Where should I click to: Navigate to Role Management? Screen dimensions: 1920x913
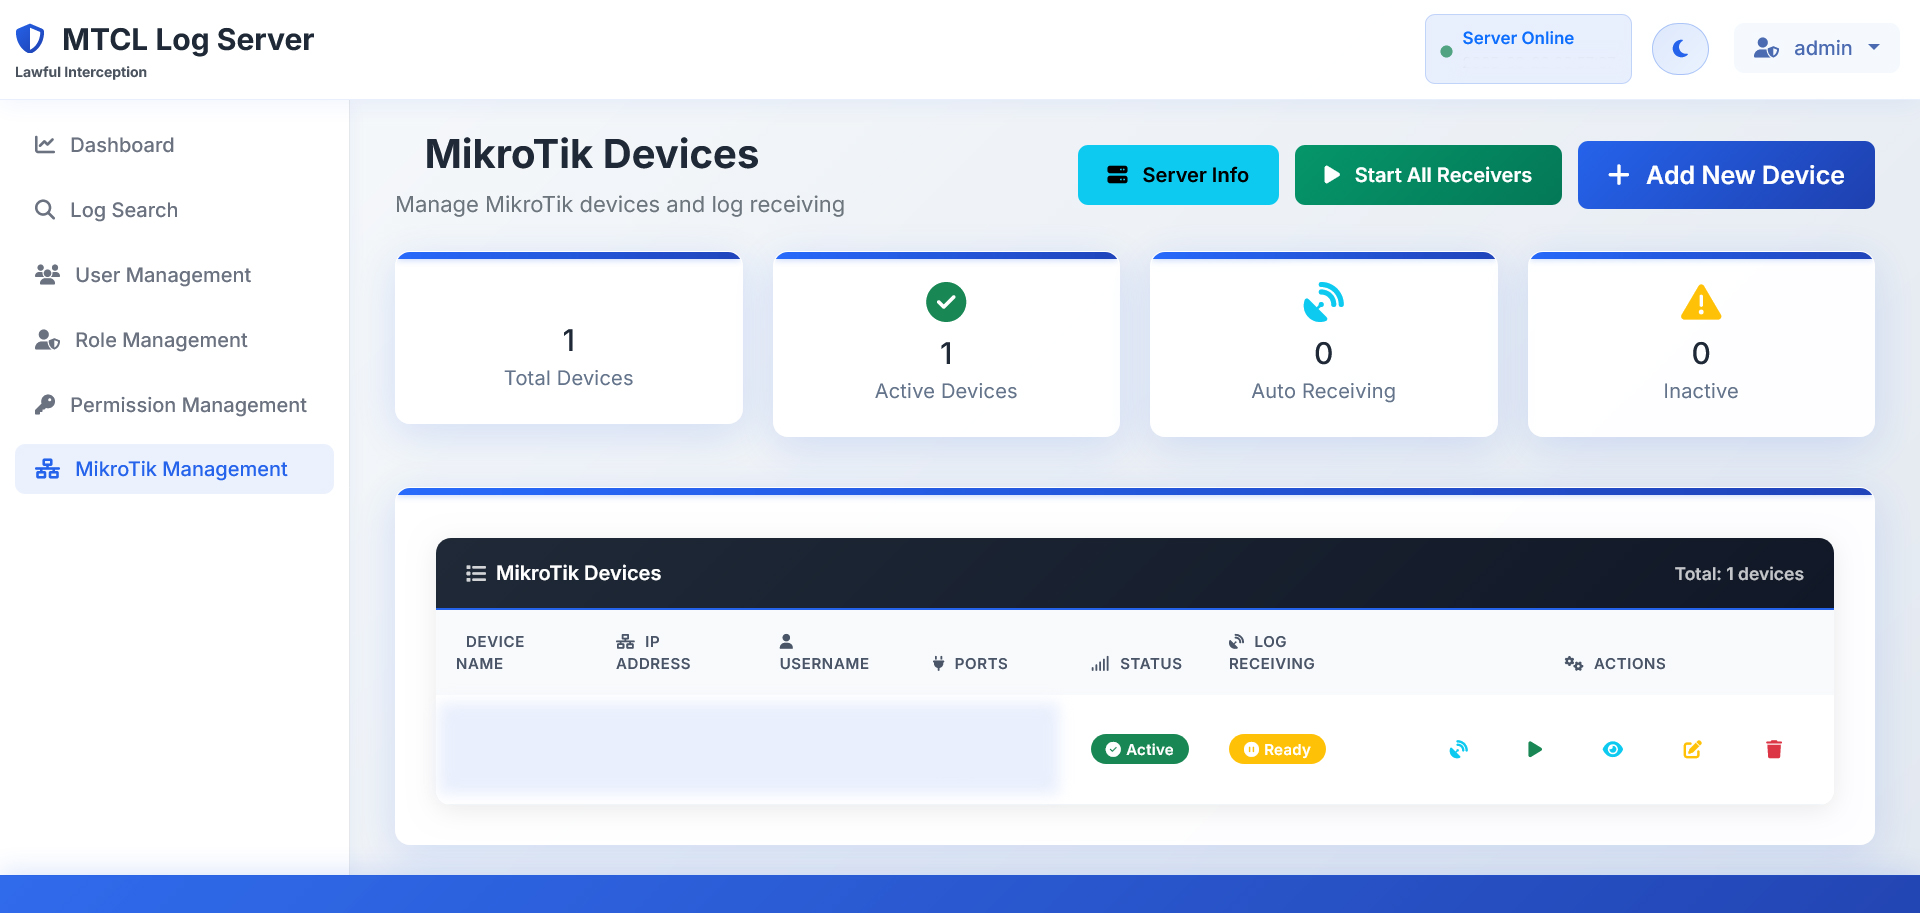pos(160,340)
